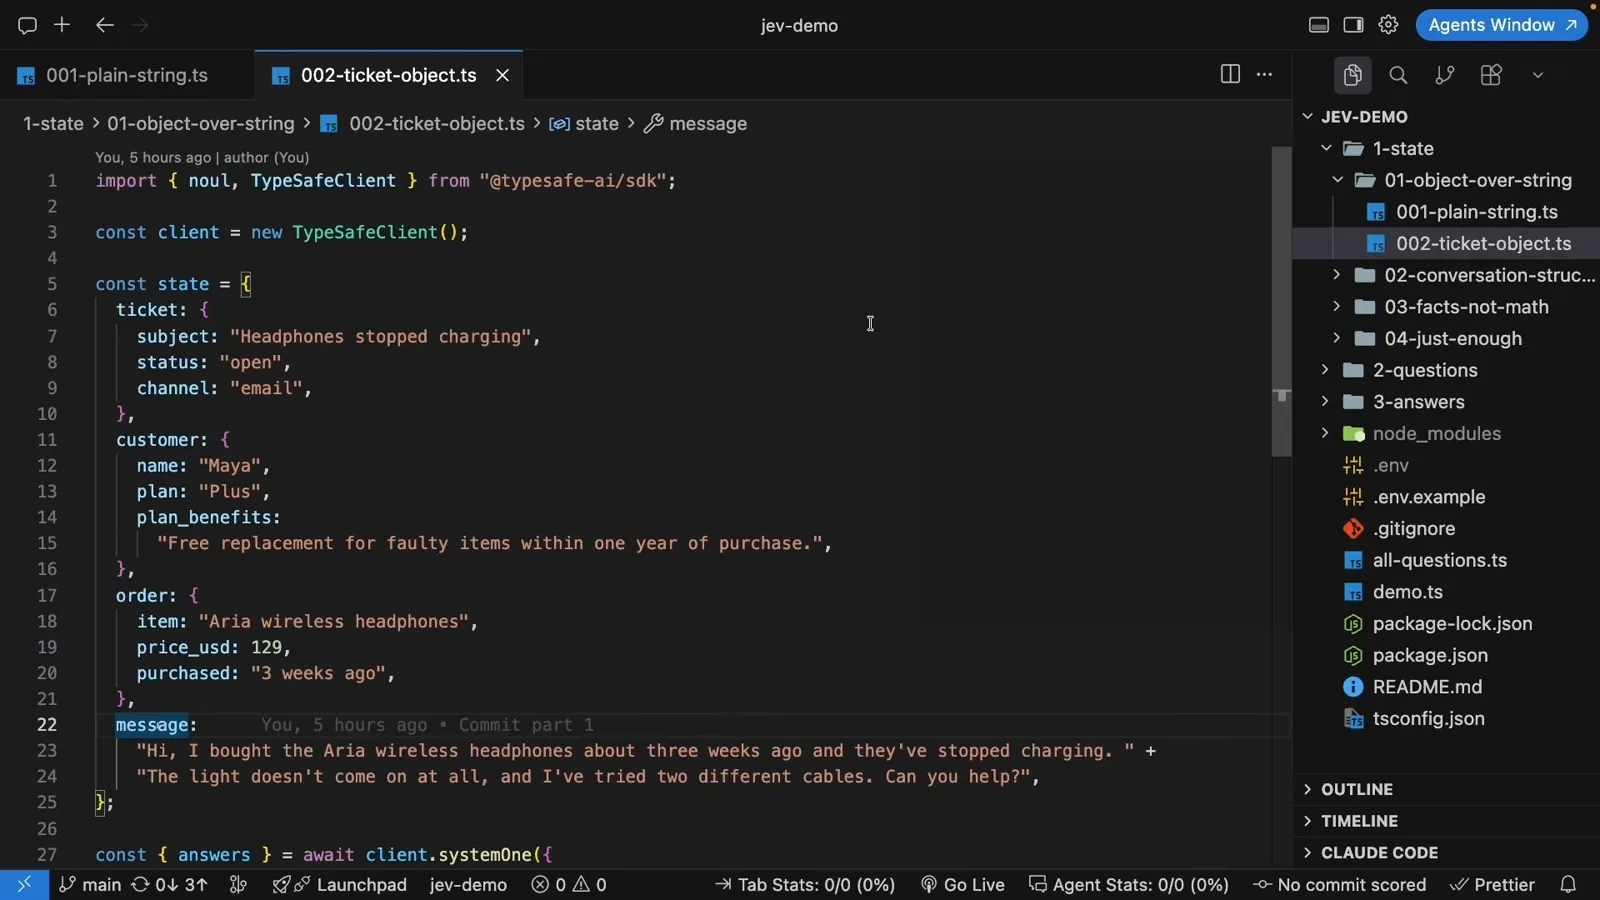Close the 002-ticket-object.ts tab
Viewport: 1600px width, 900px height.
point(503,75)
